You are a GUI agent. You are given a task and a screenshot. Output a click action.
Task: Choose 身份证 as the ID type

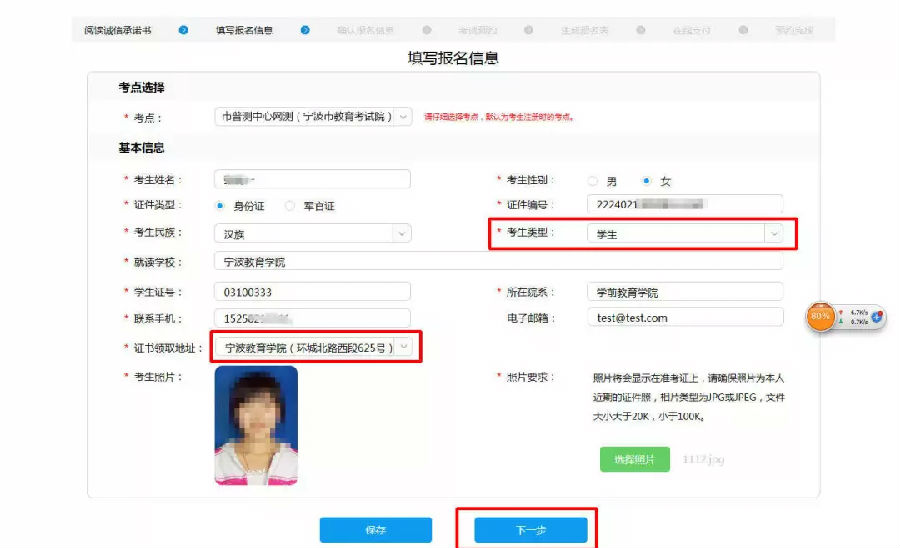[220, 206]
